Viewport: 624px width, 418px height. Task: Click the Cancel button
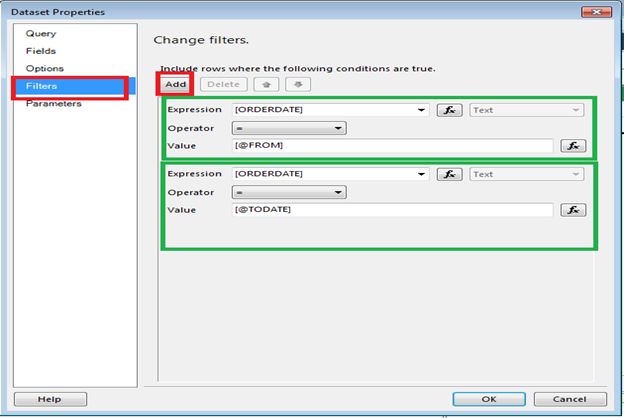[x=570, y=399]
